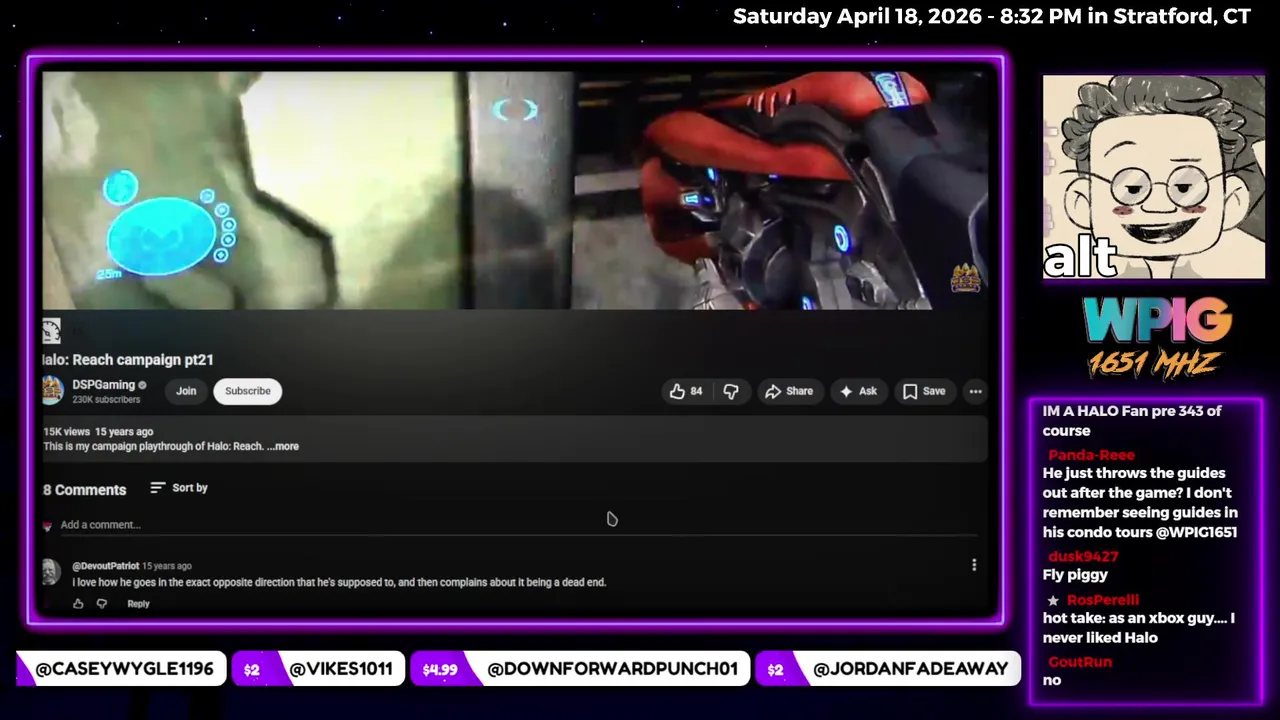
Task: Share the Halo: Reach campaign video
Action: (788, 391)
